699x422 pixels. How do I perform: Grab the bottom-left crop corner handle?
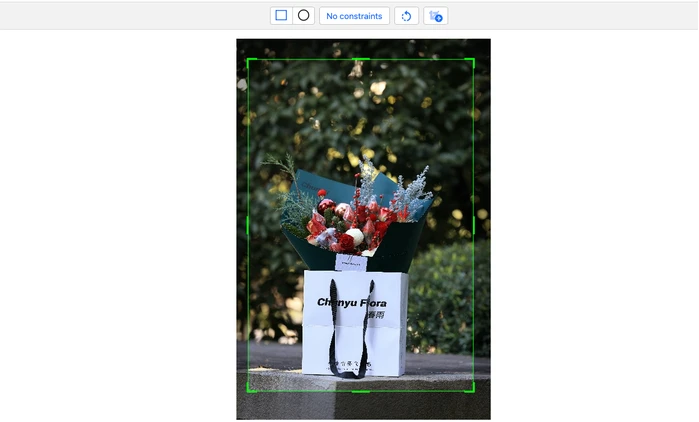(251, 389)
